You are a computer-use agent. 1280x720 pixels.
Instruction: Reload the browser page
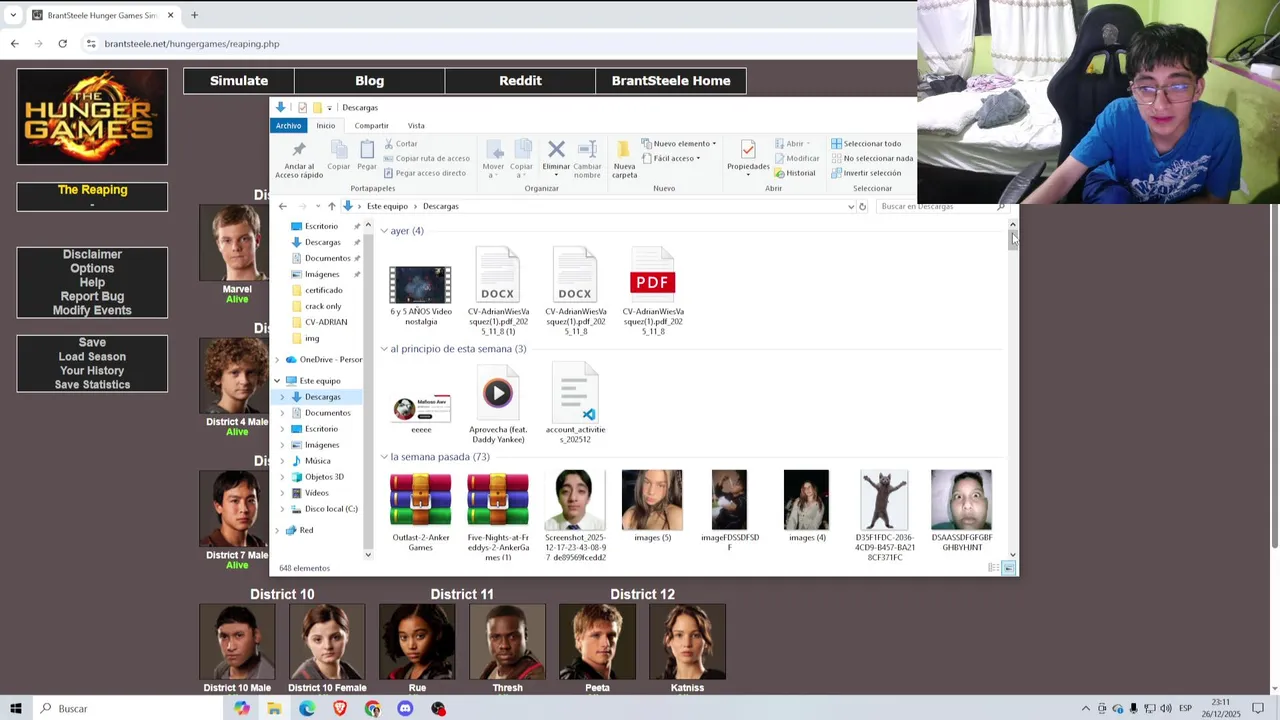tap(62, 44)
